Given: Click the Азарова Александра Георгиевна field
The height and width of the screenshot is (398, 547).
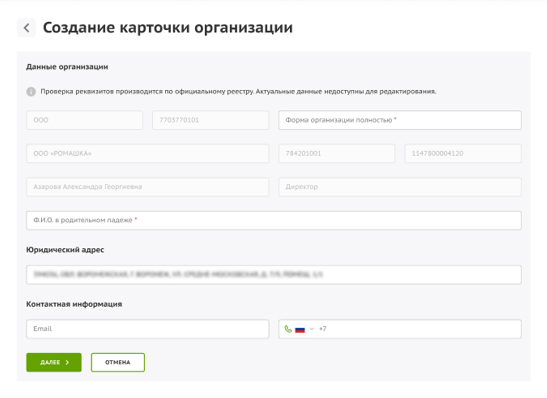Looking at the screenshot, I should tap(148, 187).
